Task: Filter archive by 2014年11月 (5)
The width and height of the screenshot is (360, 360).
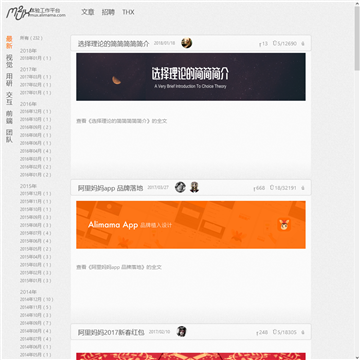Action: (35, 307)
